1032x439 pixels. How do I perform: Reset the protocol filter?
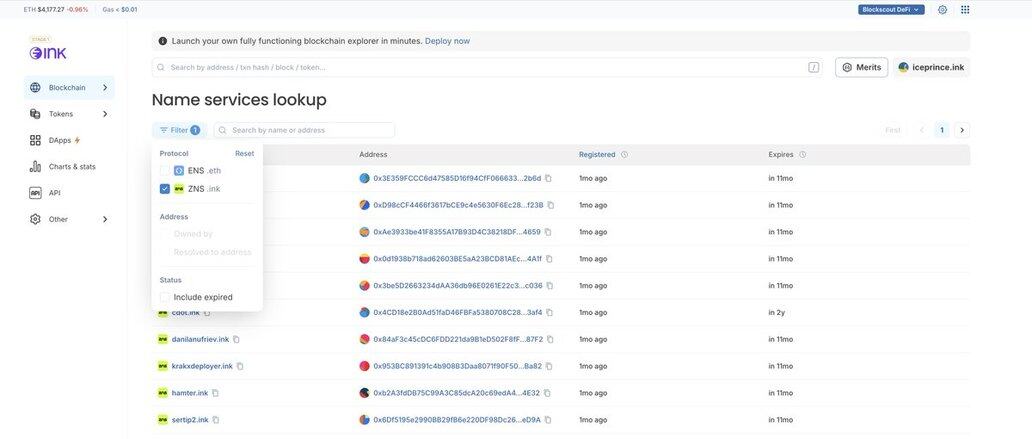[244, 154]
